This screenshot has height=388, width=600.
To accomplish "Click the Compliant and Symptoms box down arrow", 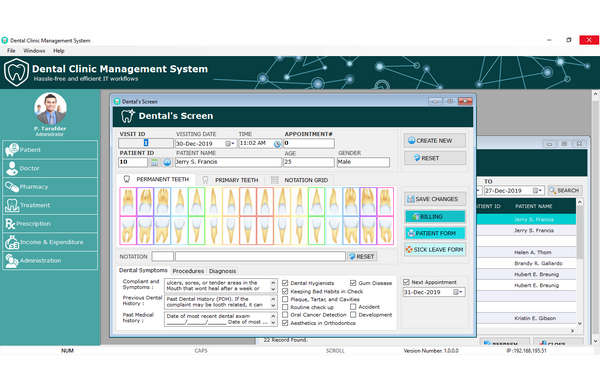I will (x=273, y=290).
